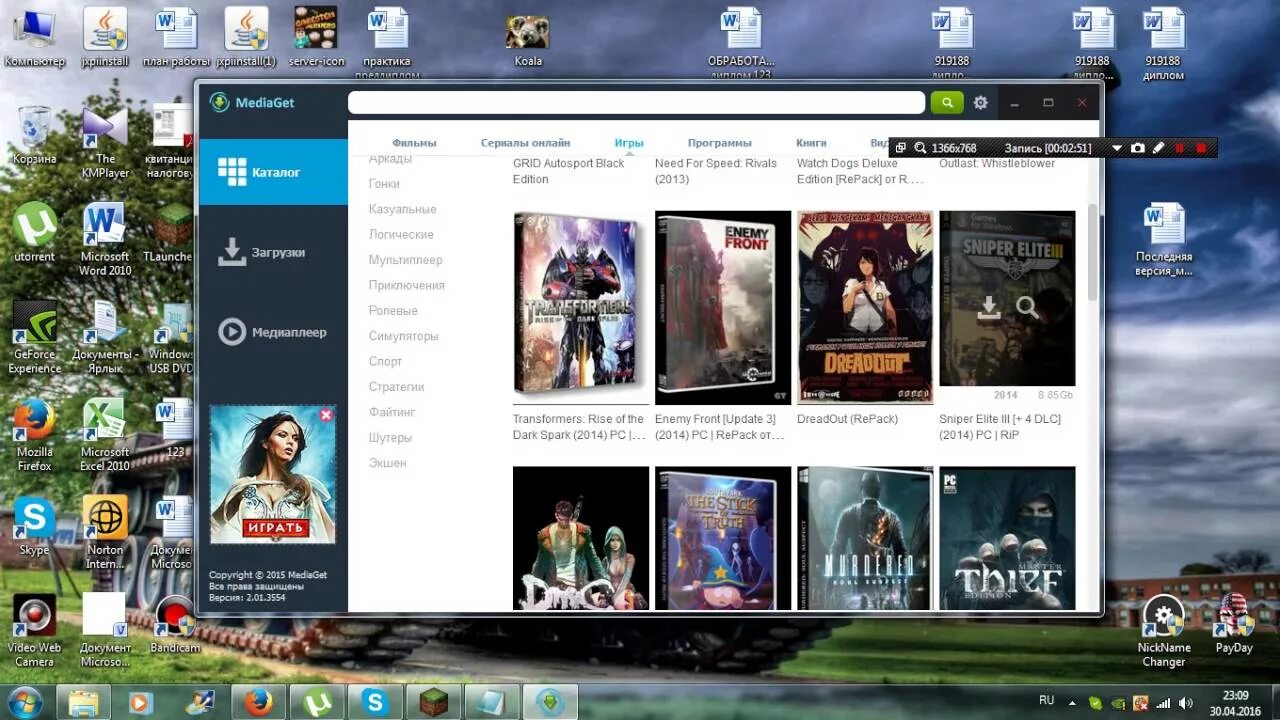
Task: Click the magnifier icon on Sniper Elite III
Action: click(x=1027, y=308)
